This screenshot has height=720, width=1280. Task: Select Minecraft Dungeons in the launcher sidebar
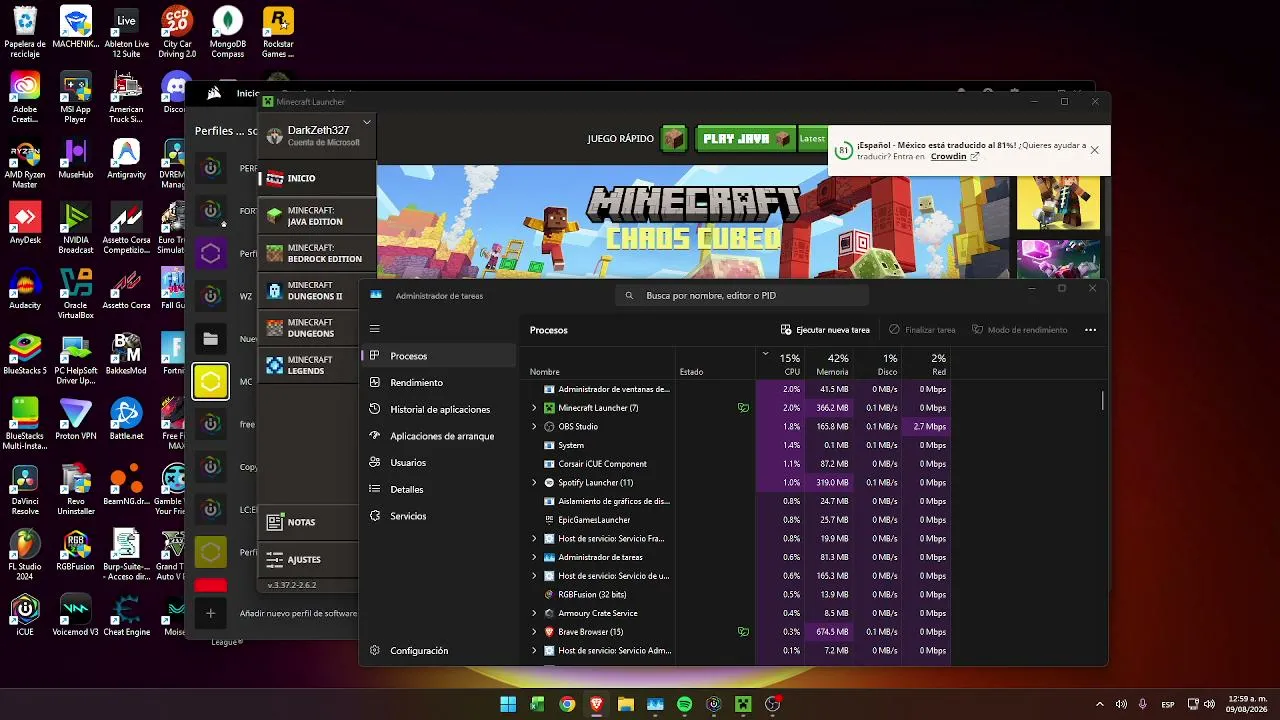(317, 328)
